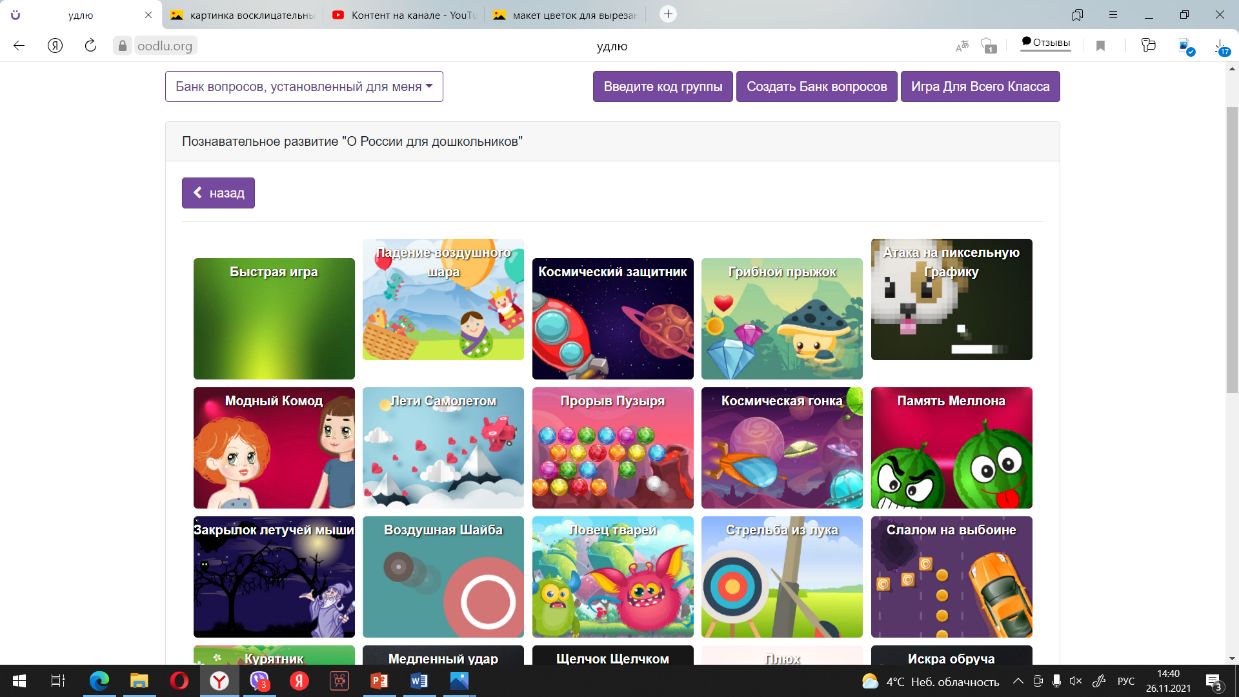
Task: Open the Opera browser taskbar icon
Action: (178, 681)
